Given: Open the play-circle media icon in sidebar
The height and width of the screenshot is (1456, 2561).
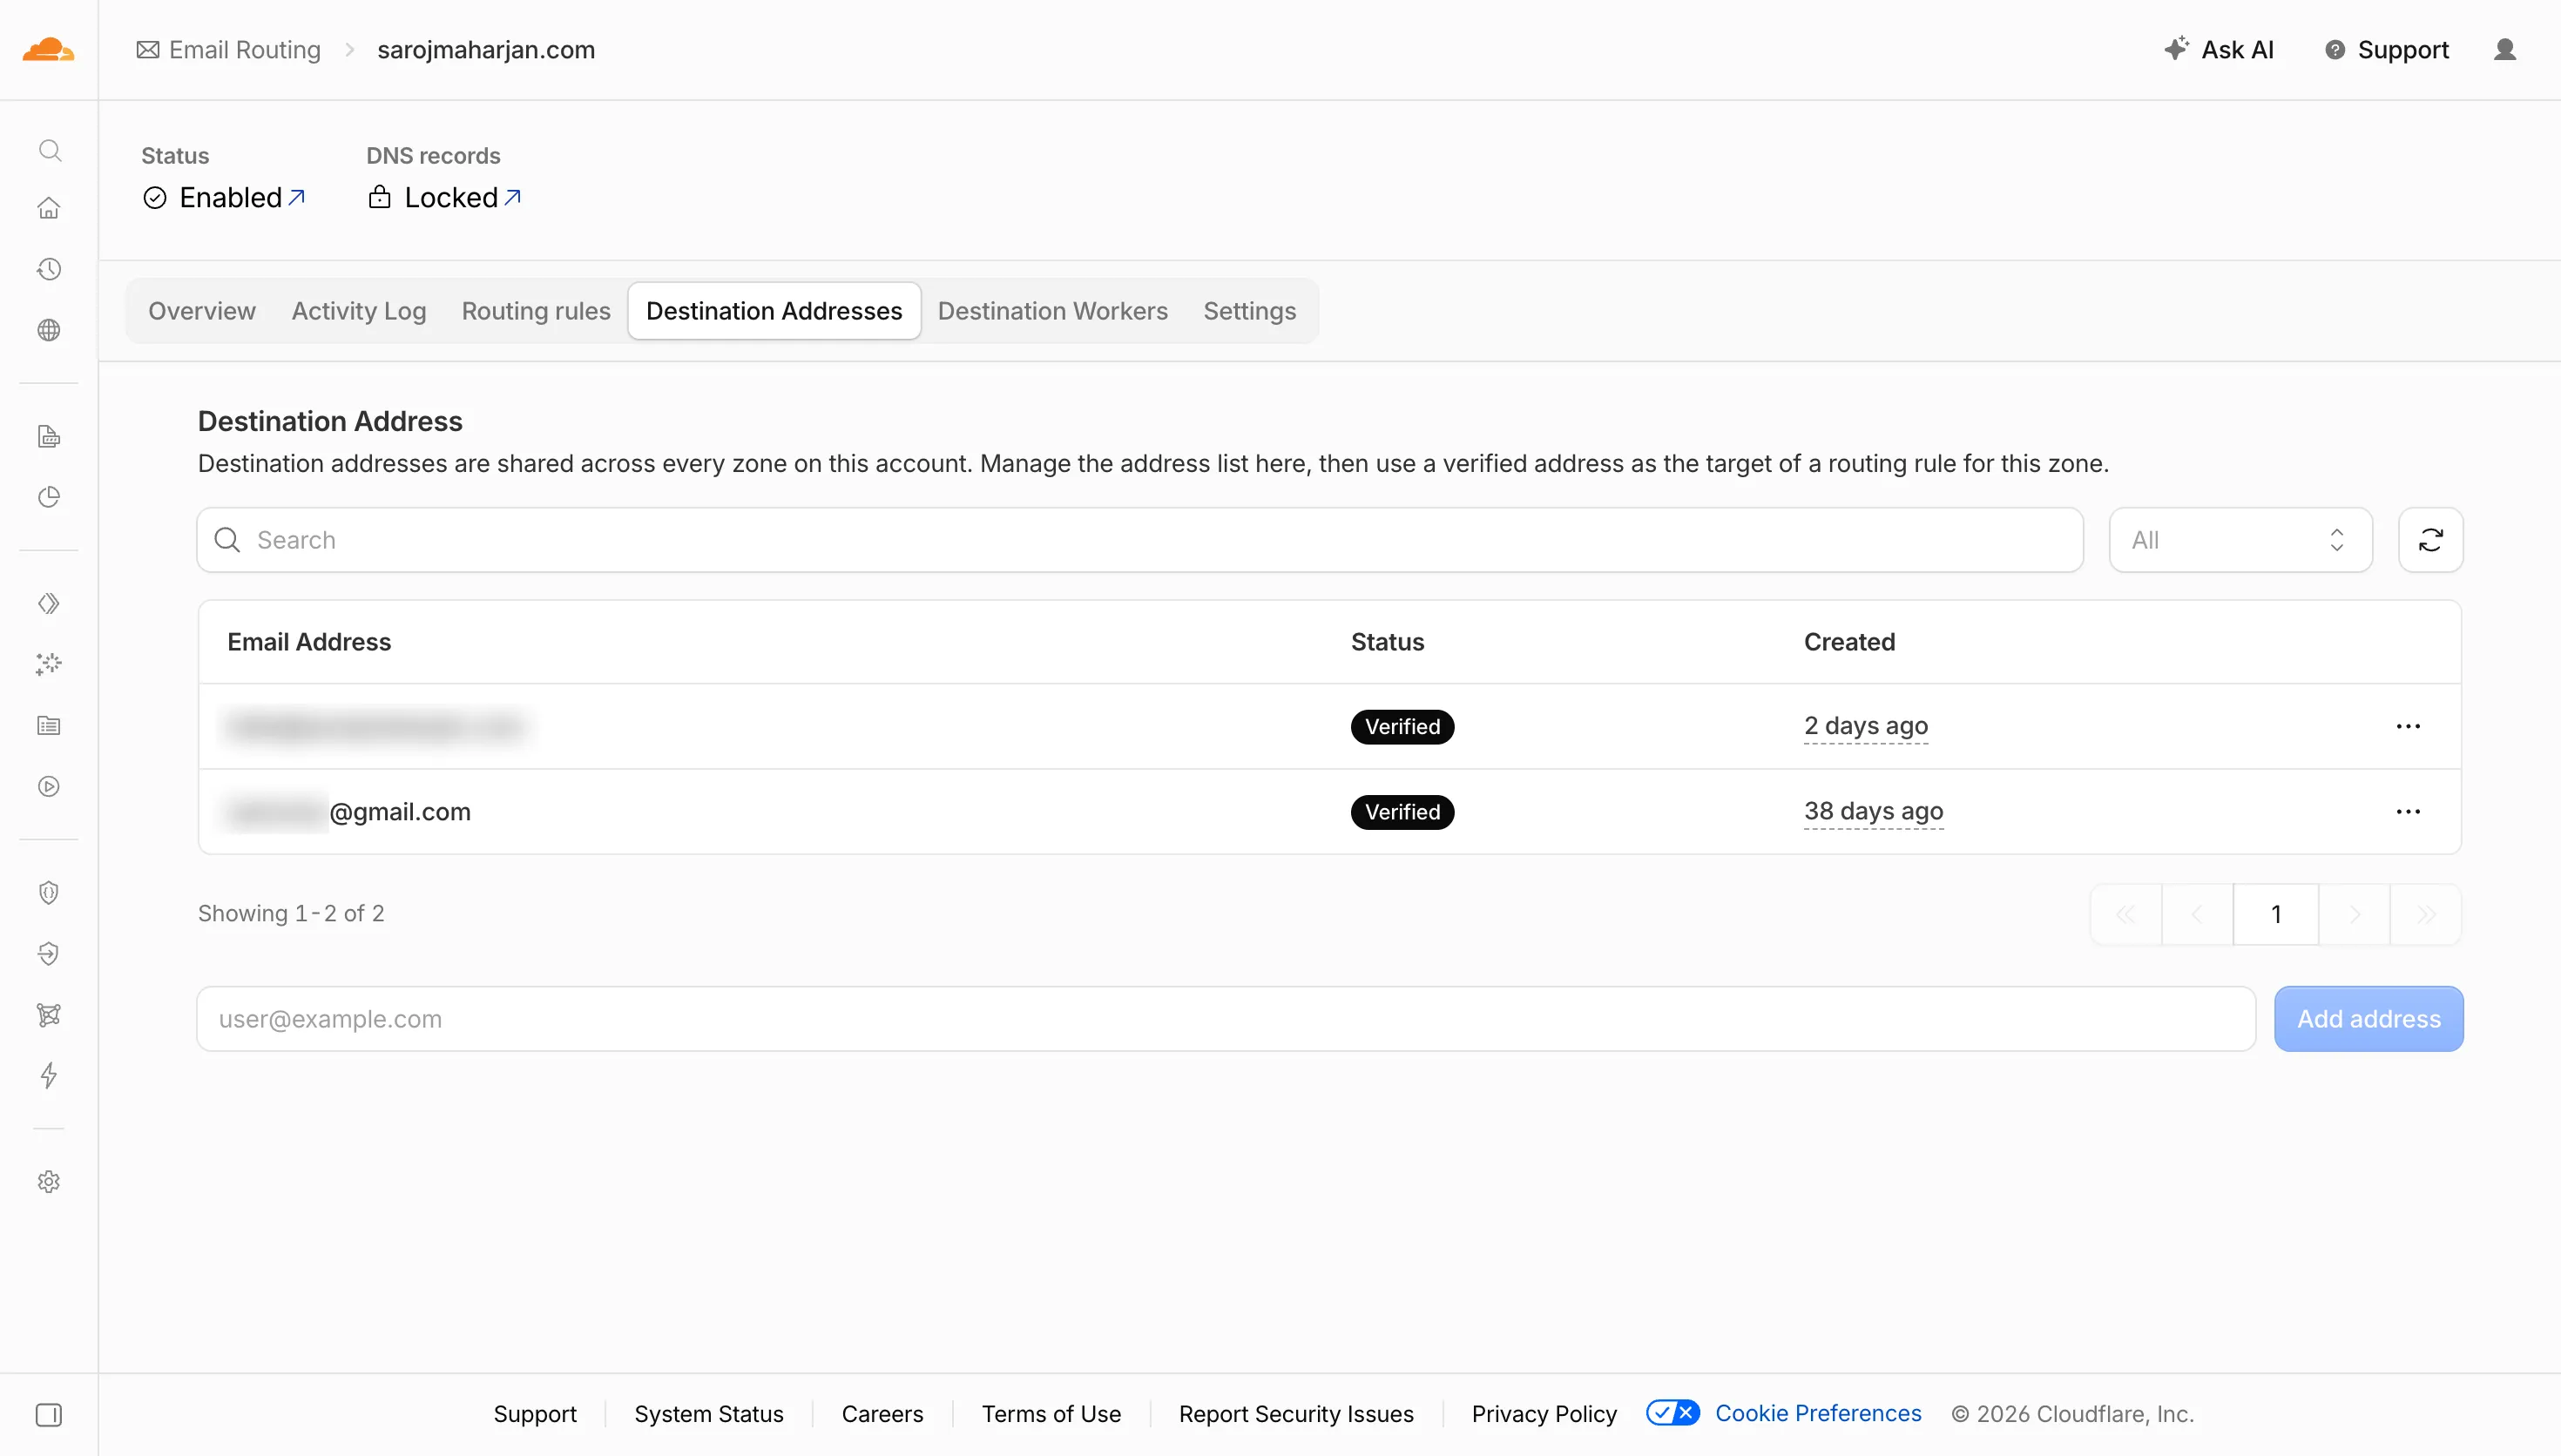Looking at the screenshot, I should (49, 786).
